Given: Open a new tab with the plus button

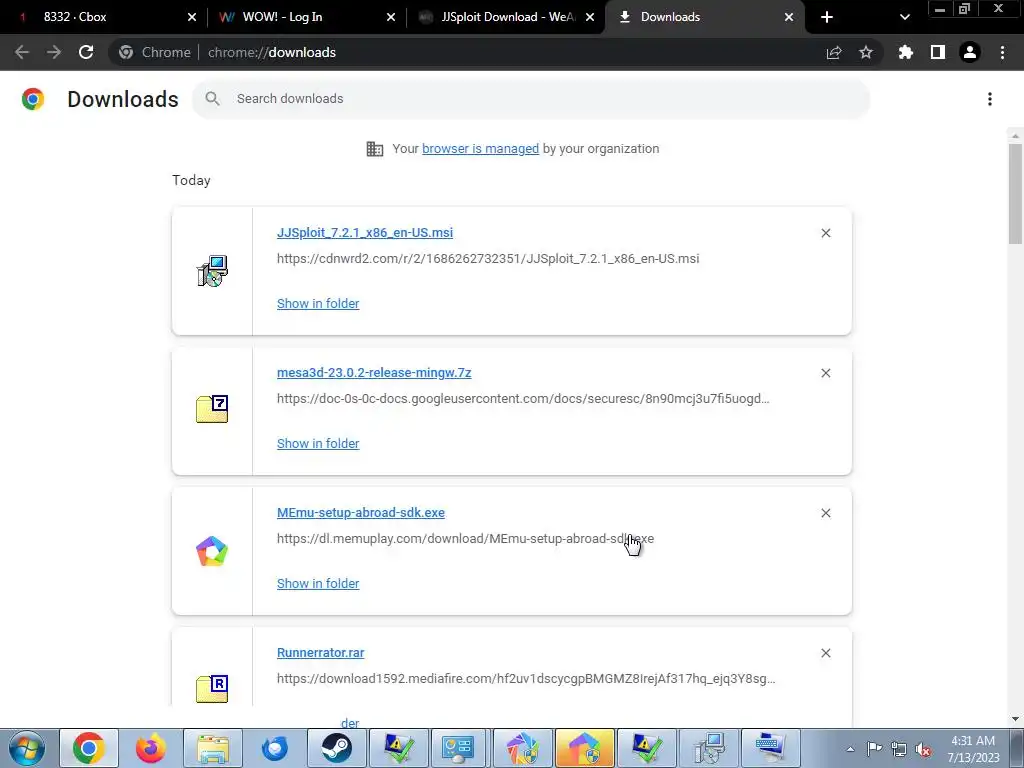Looking at the screenshot, I should pyautogui.click(x=827, y=17).
